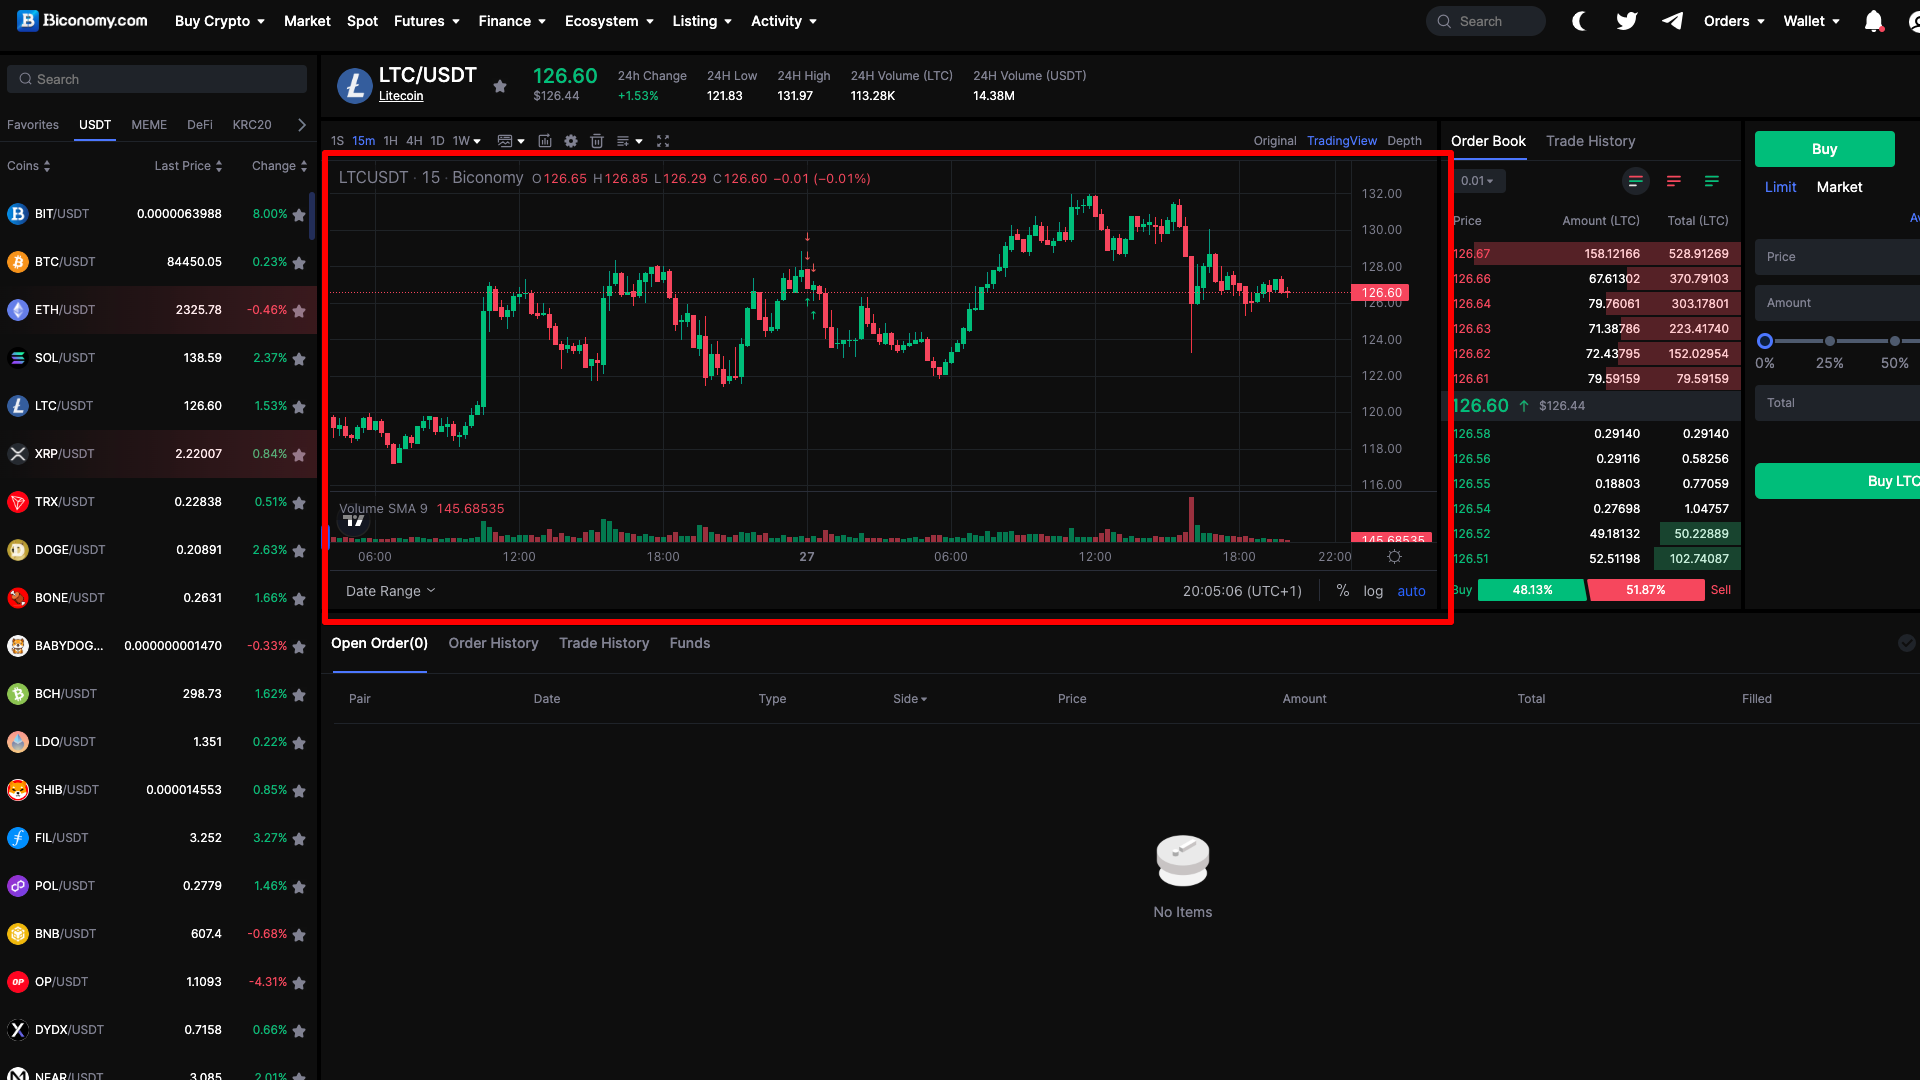The height and width of the screenshot is (1080, 1920).
Task: Click the 0% slider handle
Action: pos(1765,341)
